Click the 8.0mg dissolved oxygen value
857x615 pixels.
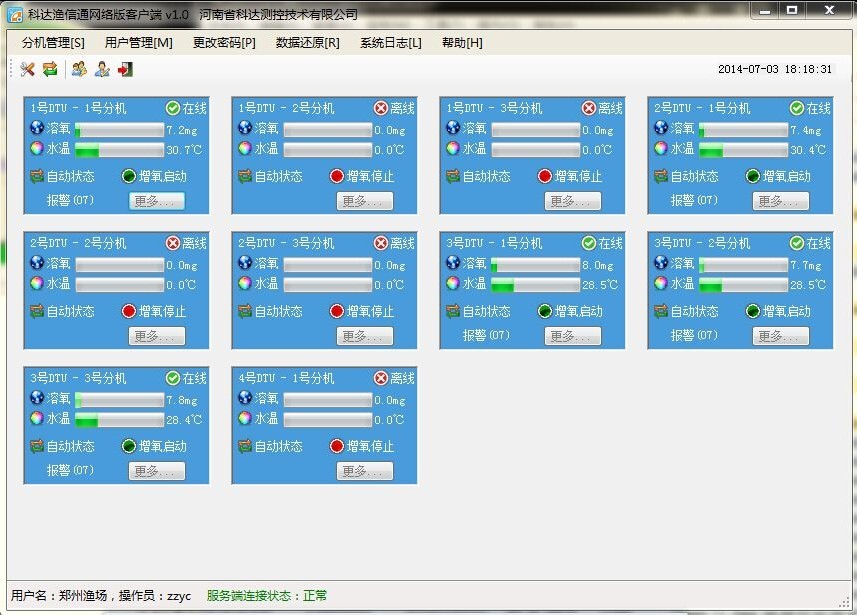pyautogui.click(x=597, y=266)
